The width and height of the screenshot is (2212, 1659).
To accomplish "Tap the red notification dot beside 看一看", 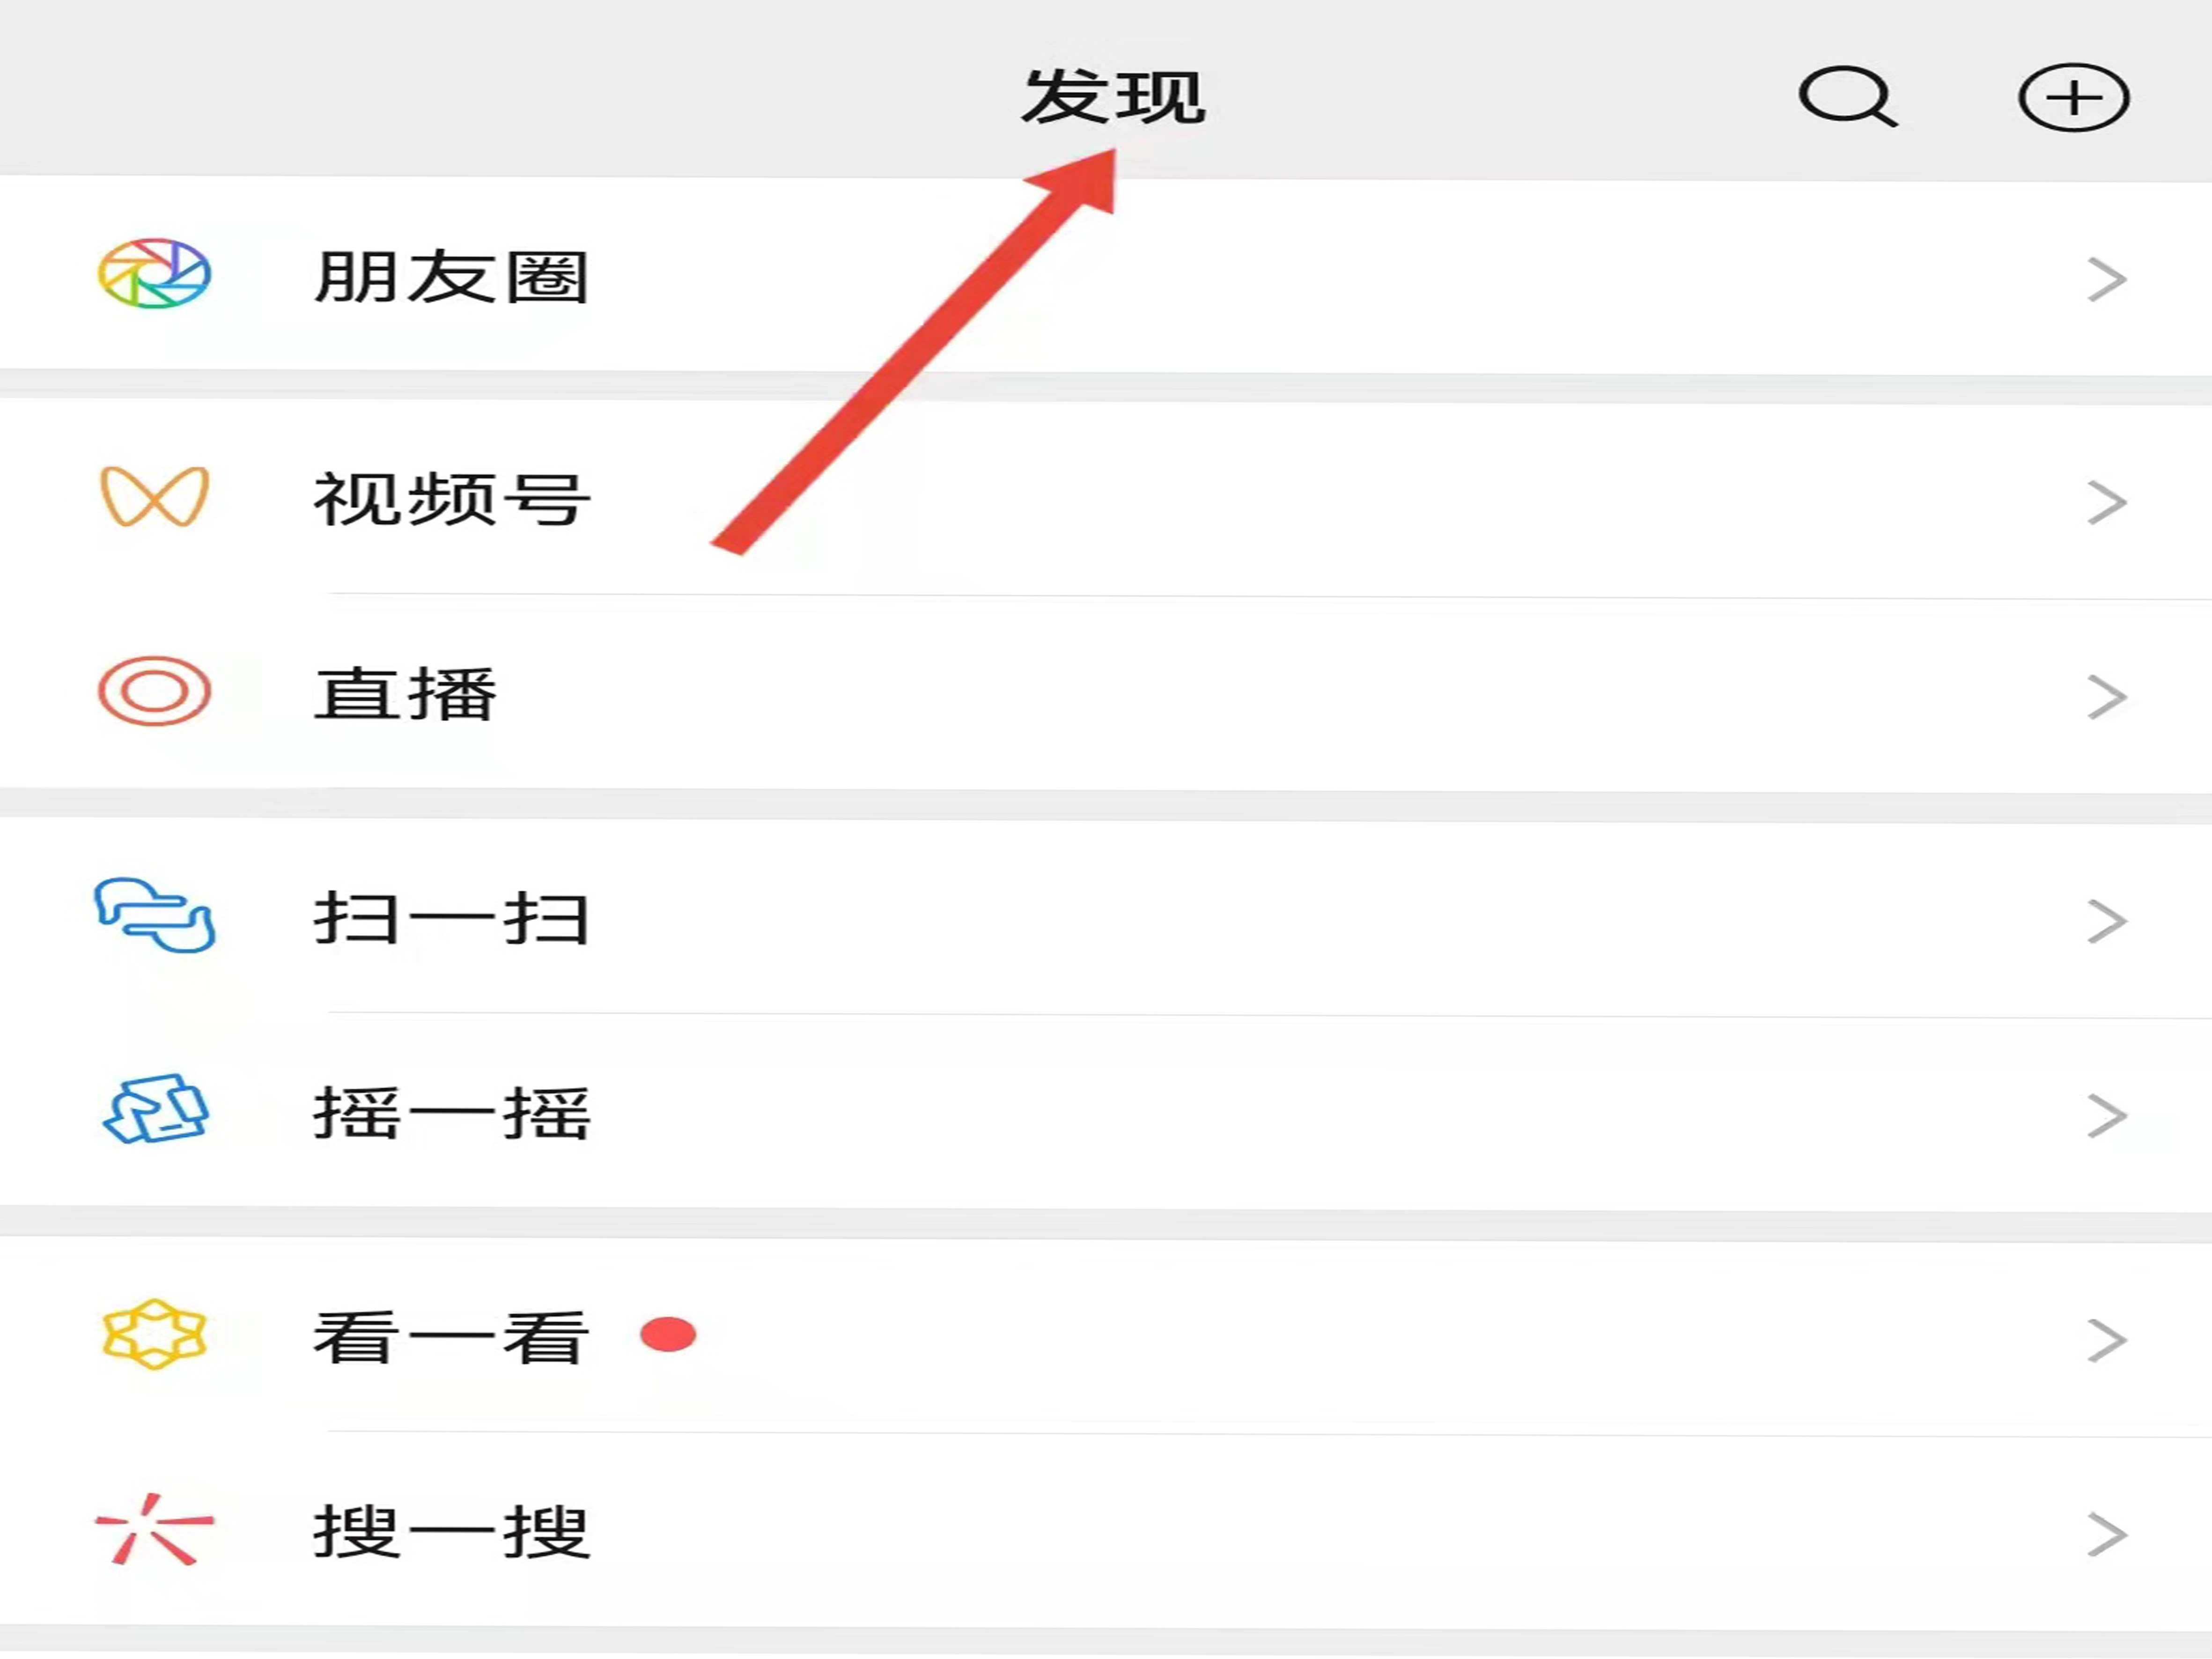I will click(x=668, y=1334).
